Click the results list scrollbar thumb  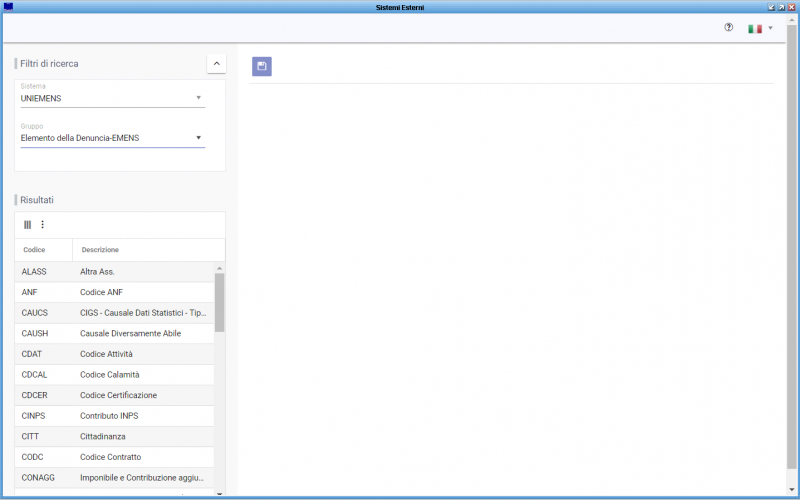(219, 303)
